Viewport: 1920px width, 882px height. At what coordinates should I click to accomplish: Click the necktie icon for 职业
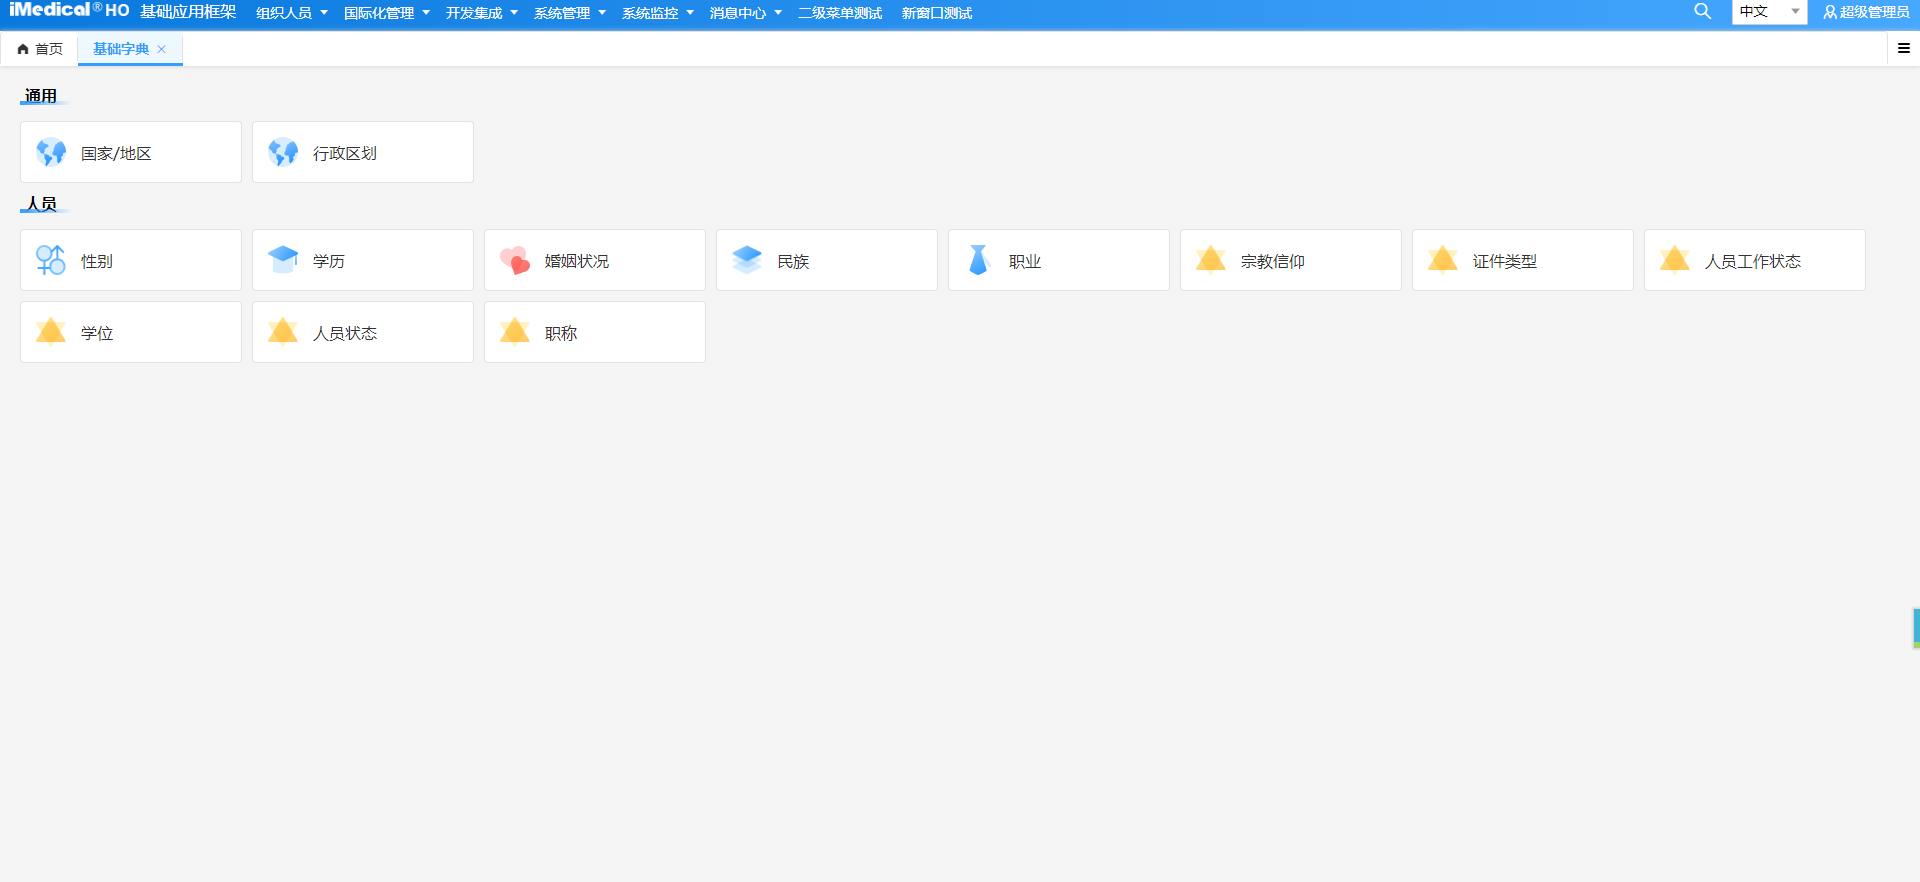coord(979,260)
